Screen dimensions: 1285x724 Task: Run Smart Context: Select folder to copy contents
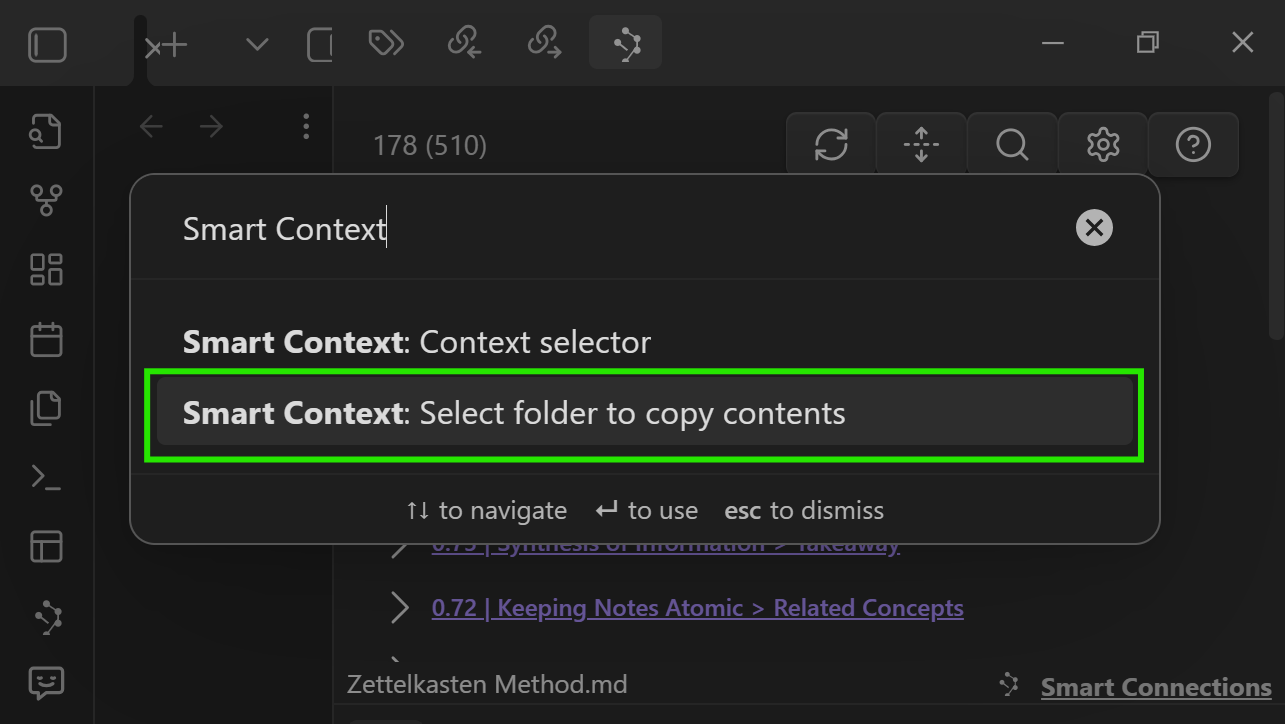[x=644, y=412]
